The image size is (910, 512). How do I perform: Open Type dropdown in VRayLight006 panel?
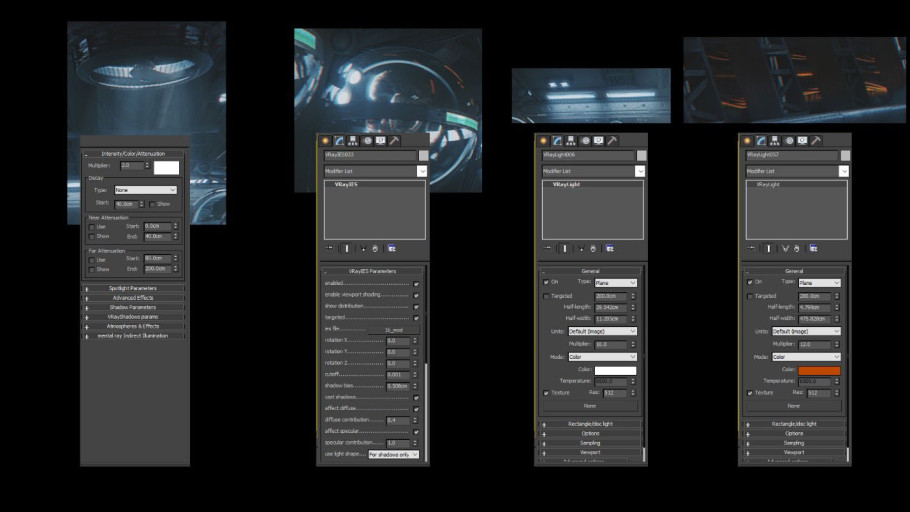click(x=616, y=283)
